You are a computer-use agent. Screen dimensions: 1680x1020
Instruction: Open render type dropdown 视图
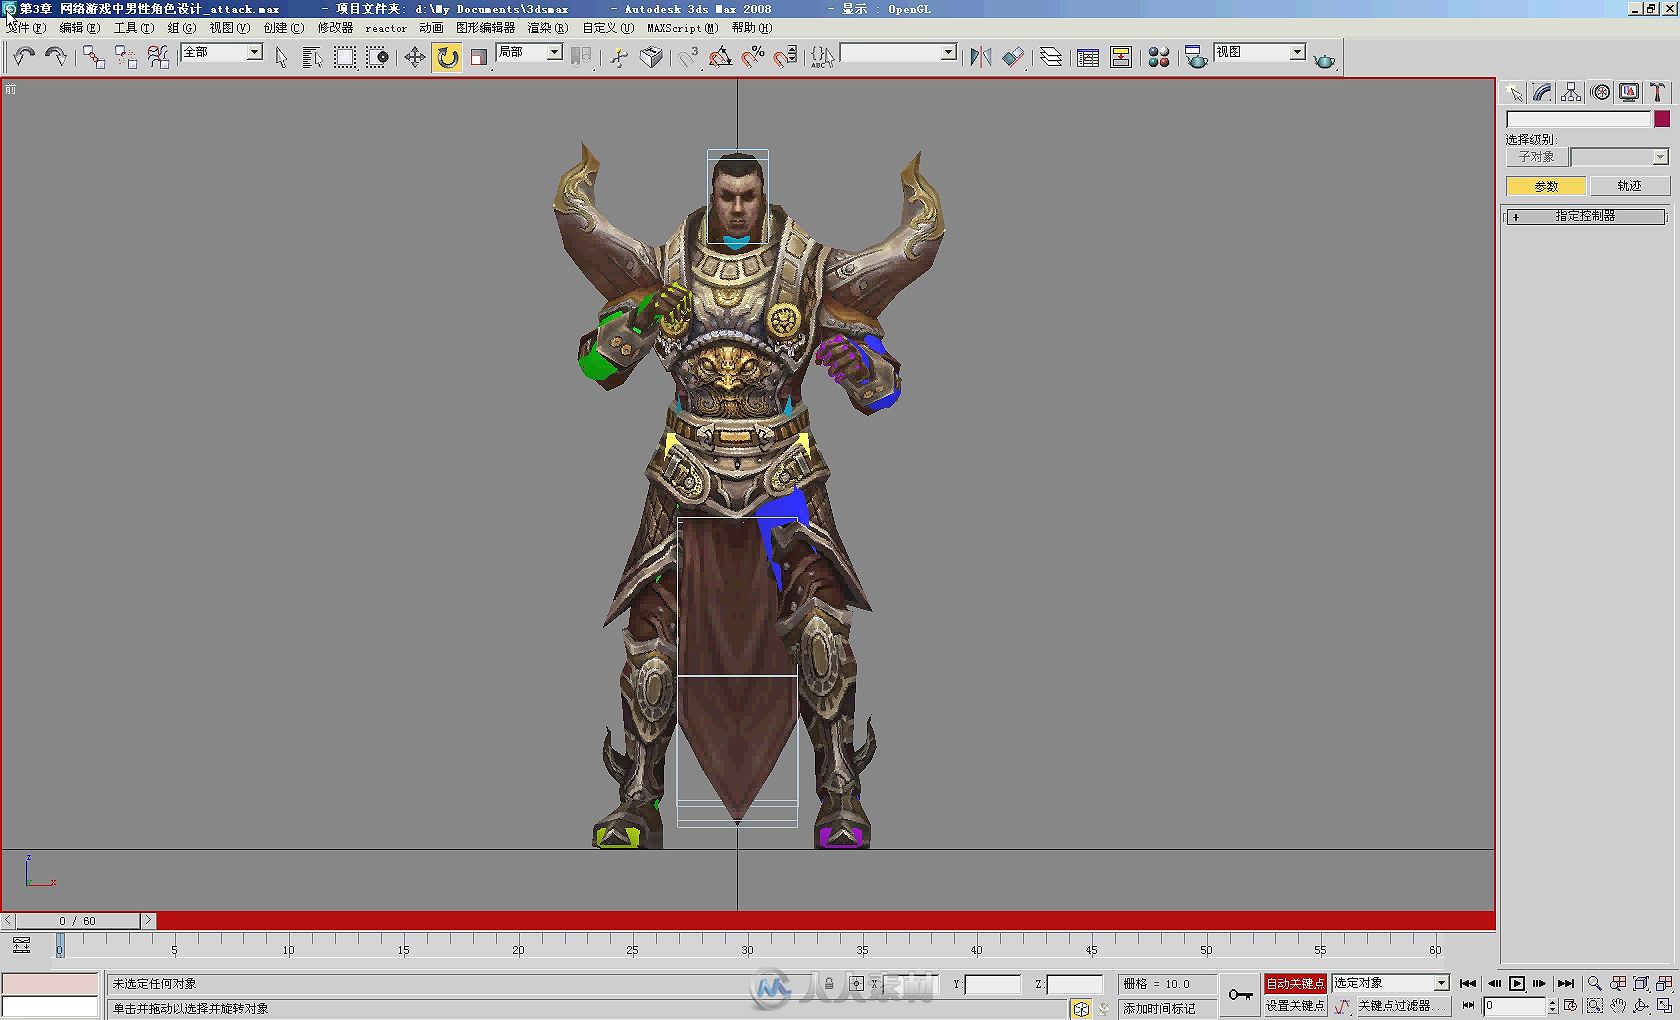[x=1260, y=52]
